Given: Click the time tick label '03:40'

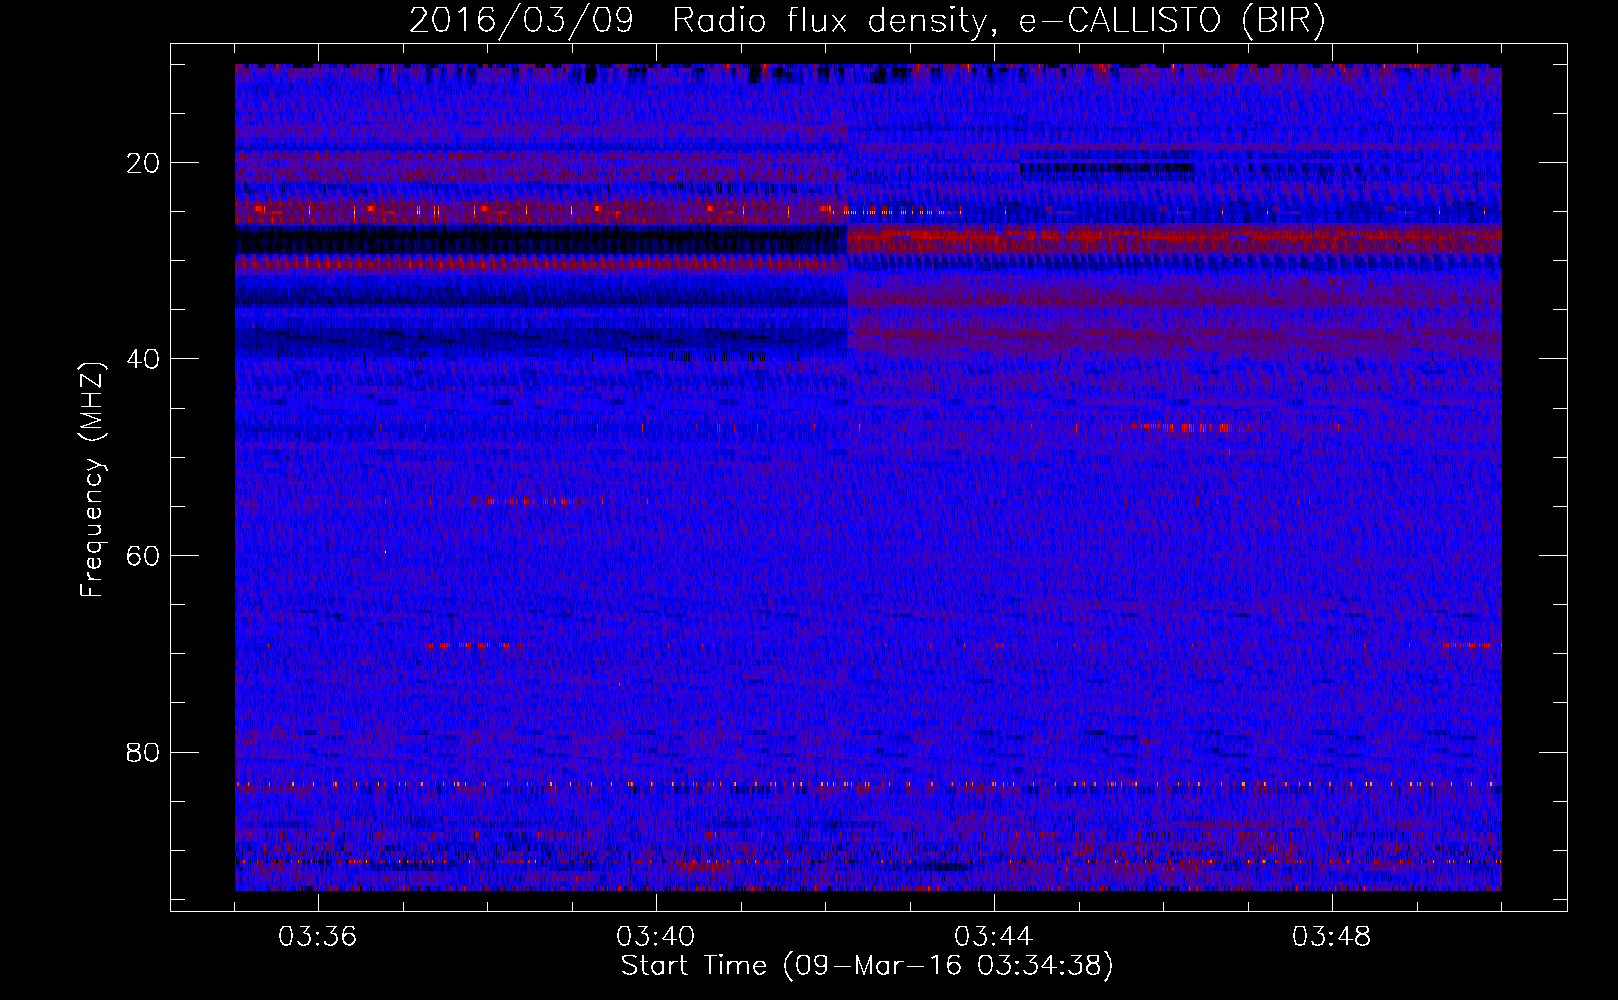Looking at the screenshot, I should tap(656, 937).
